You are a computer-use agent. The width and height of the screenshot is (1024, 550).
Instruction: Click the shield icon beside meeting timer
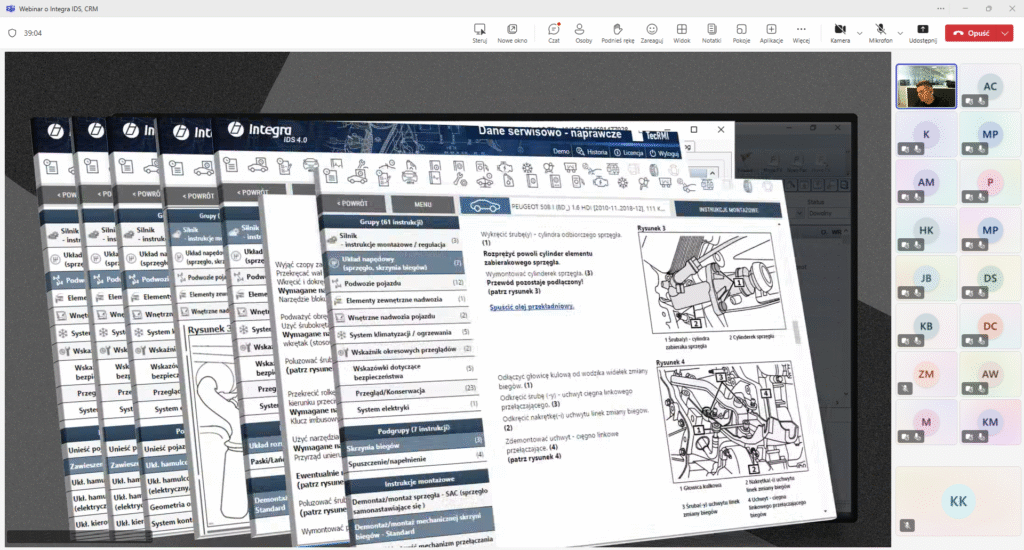(12, 33)
